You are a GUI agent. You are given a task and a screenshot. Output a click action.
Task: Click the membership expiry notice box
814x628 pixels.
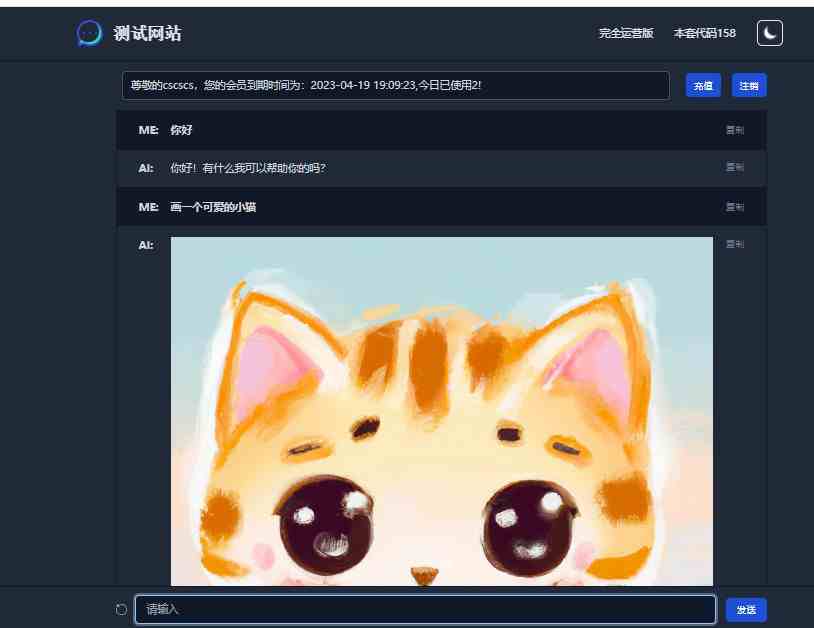[395, 86]
